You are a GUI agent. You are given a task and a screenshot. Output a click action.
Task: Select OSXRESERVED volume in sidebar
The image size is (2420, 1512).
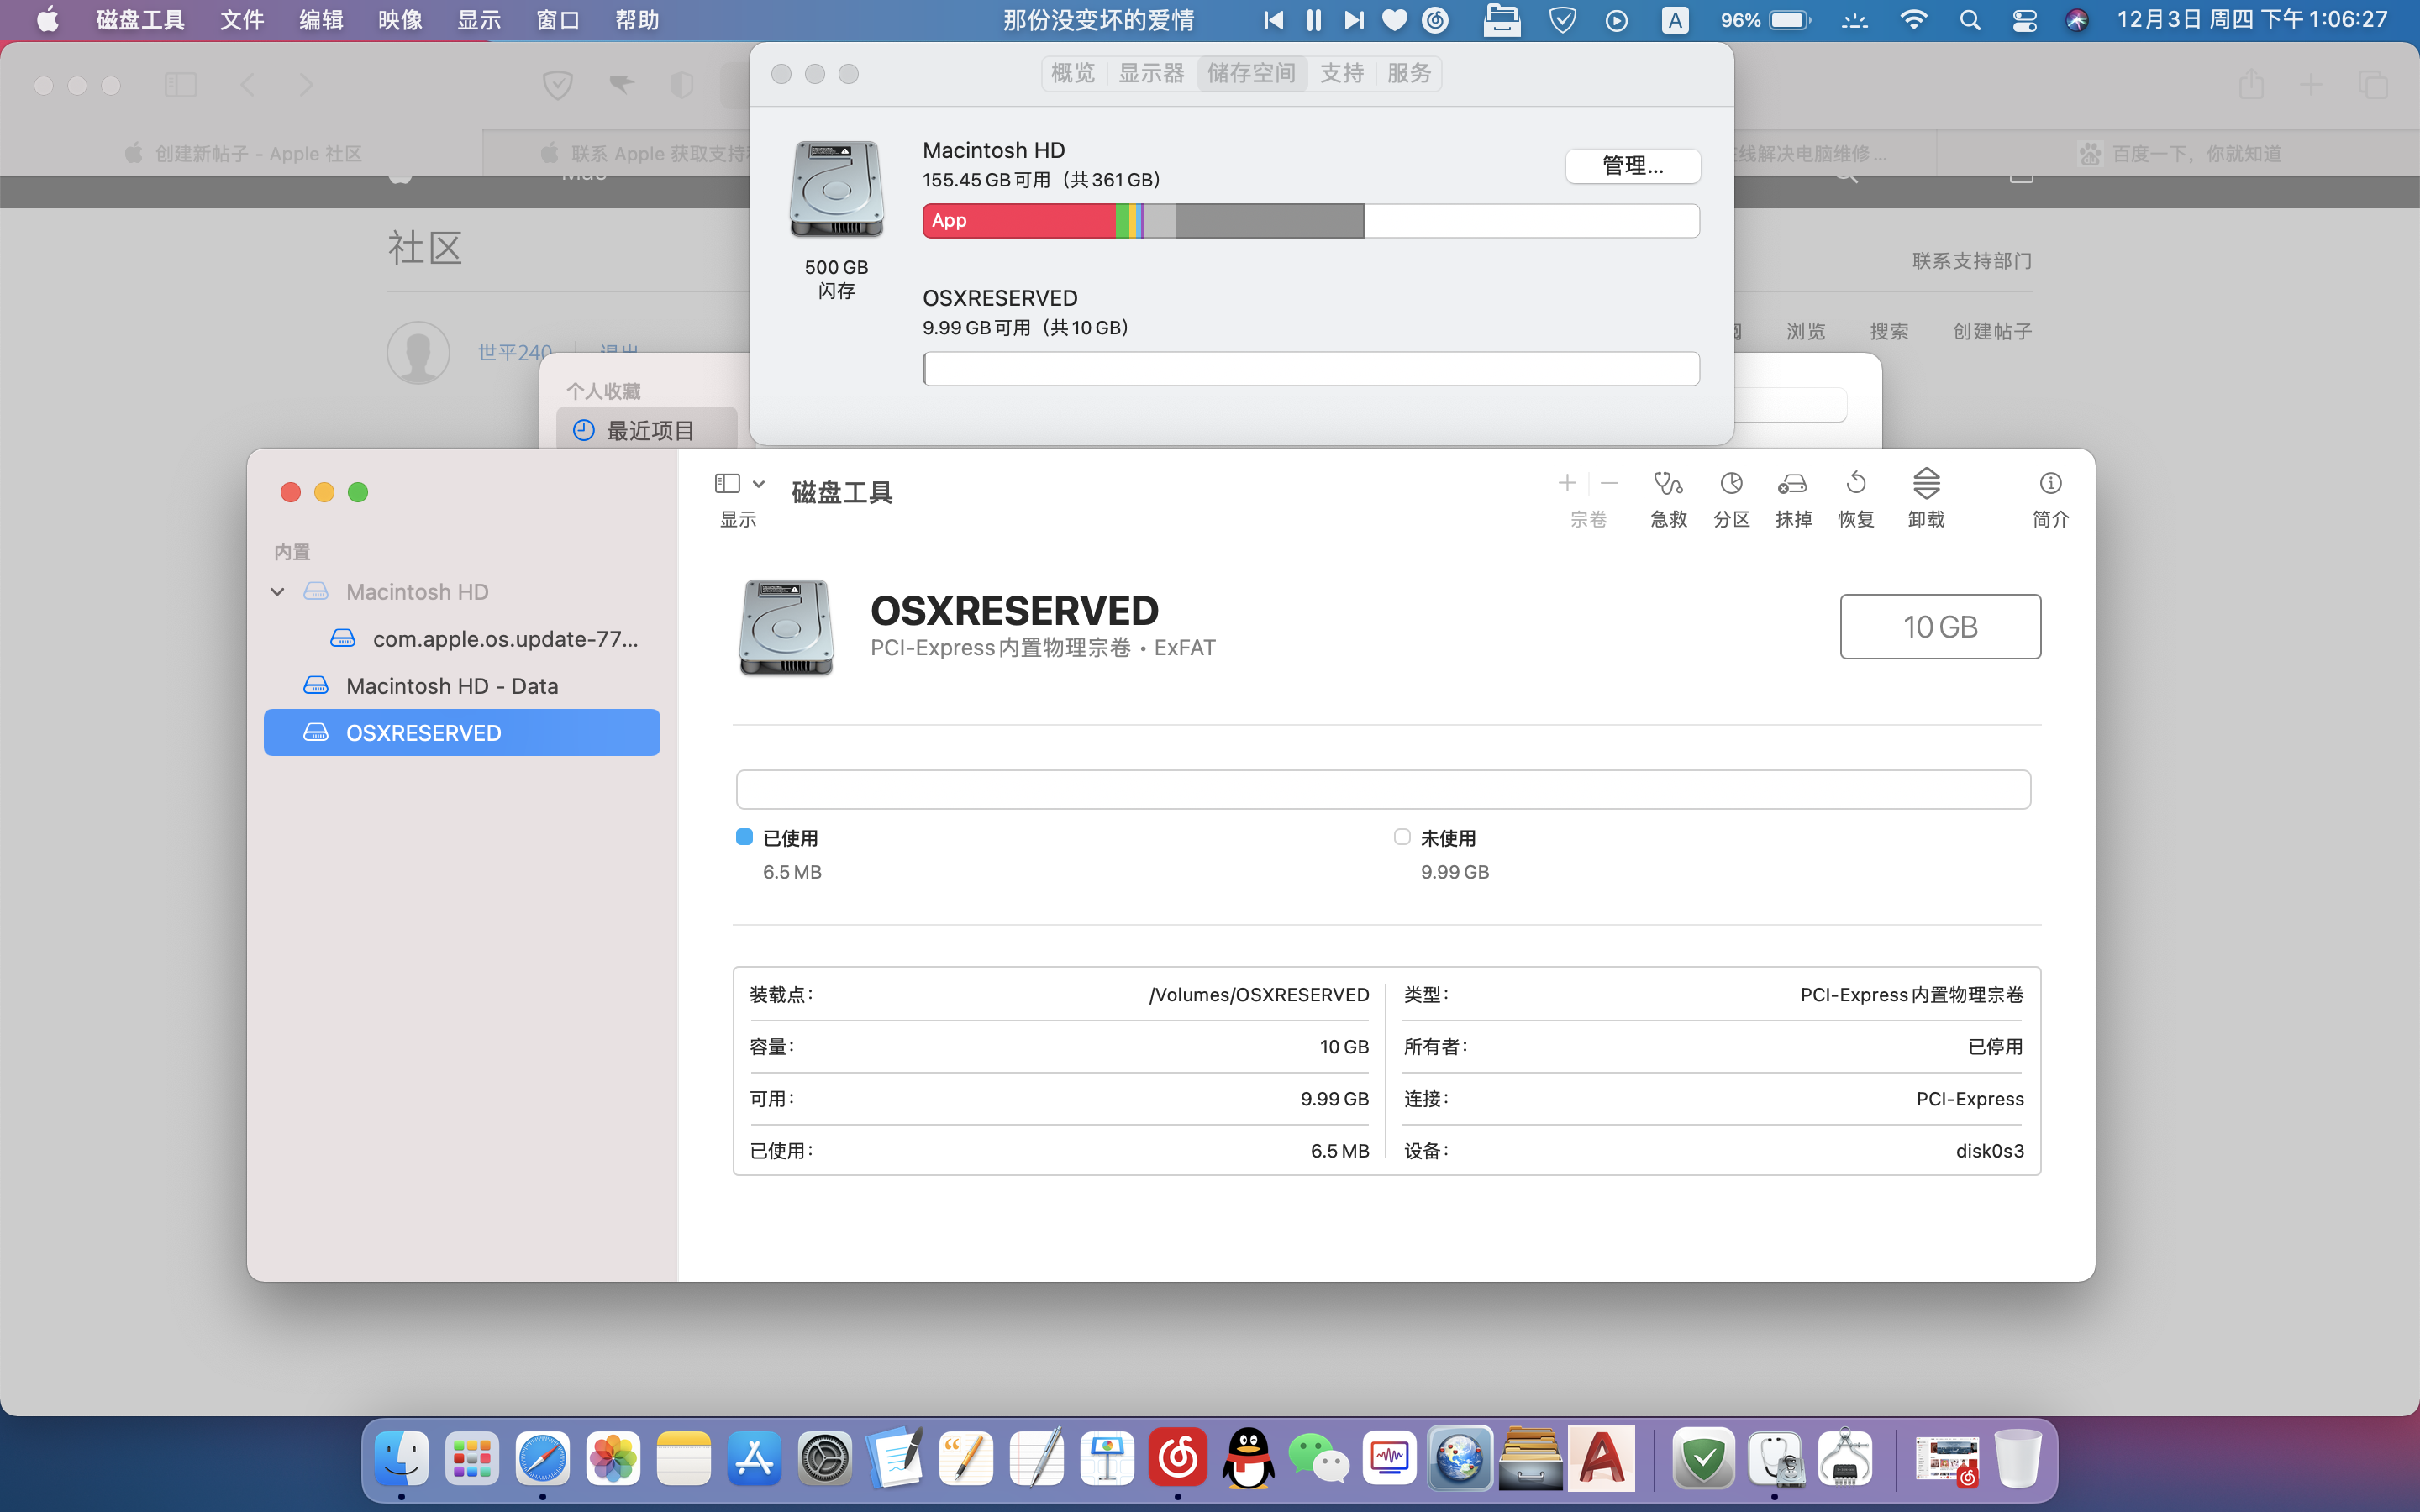462,733
